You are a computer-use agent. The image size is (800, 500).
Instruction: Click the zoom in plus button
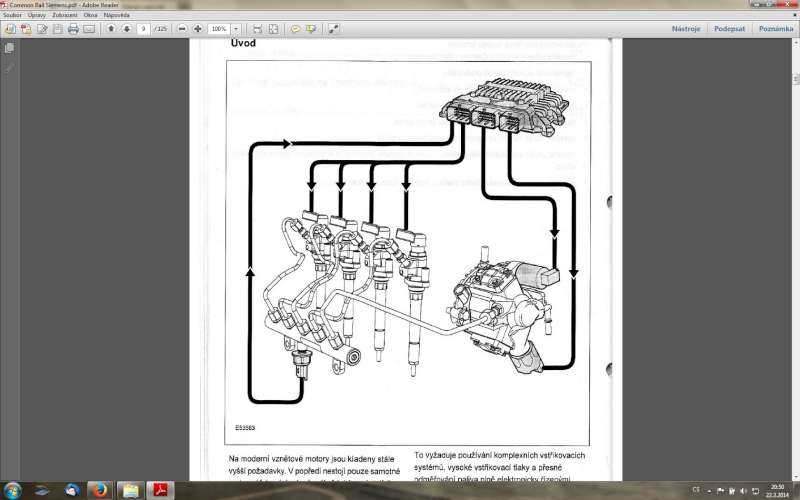tap(197, 29)
